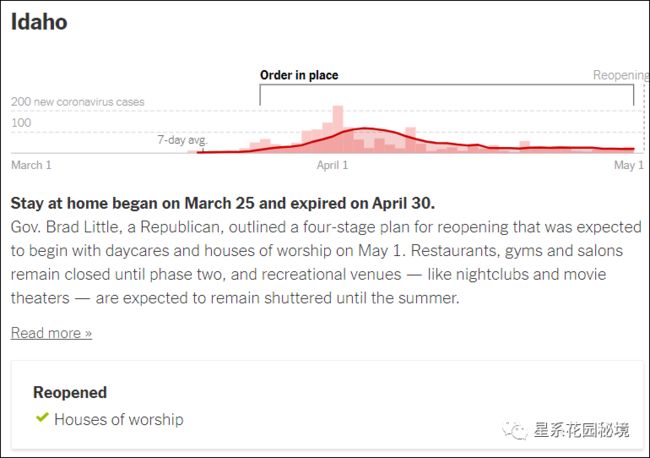Screen dimensions: 650x458
Task: Click the bold stay at home dates headline
Action: click(223, 203)
